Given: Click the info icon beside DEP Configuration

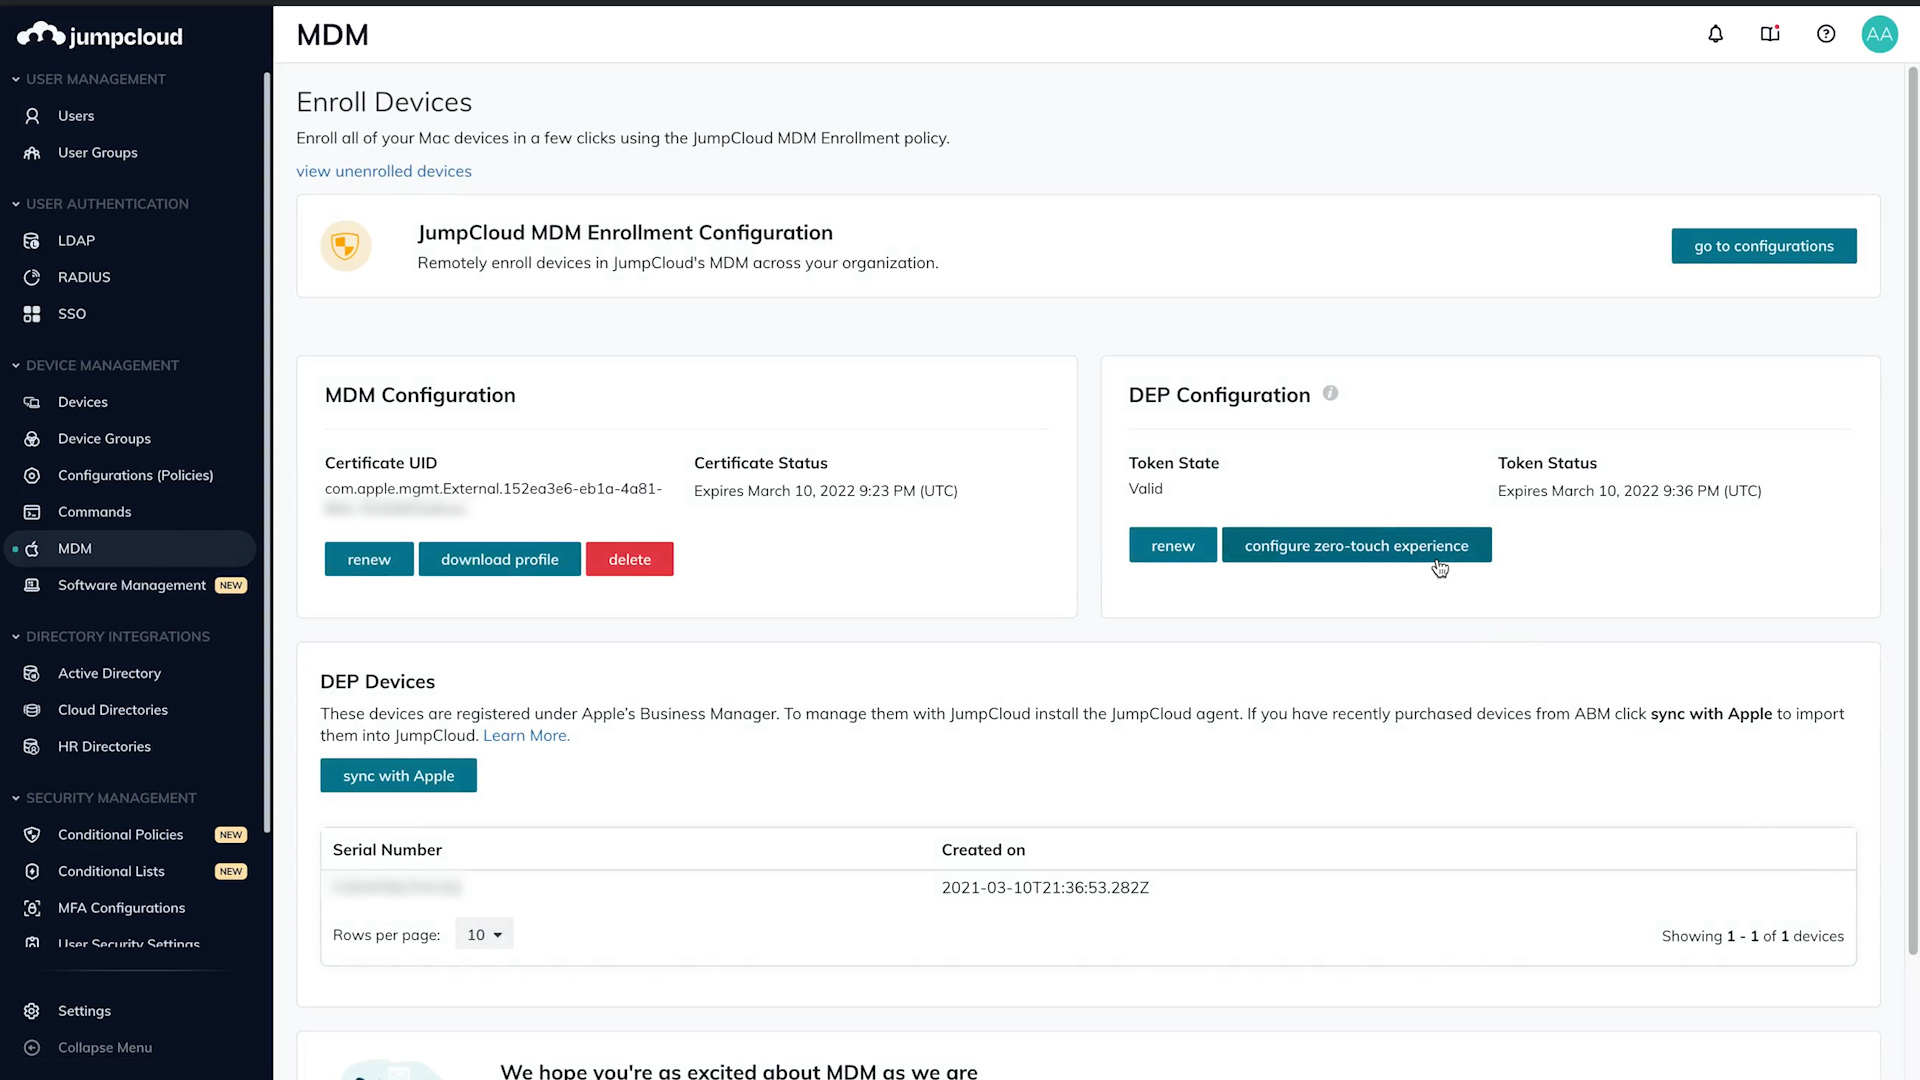Looking at the screenshot, I should [1330, 393].
